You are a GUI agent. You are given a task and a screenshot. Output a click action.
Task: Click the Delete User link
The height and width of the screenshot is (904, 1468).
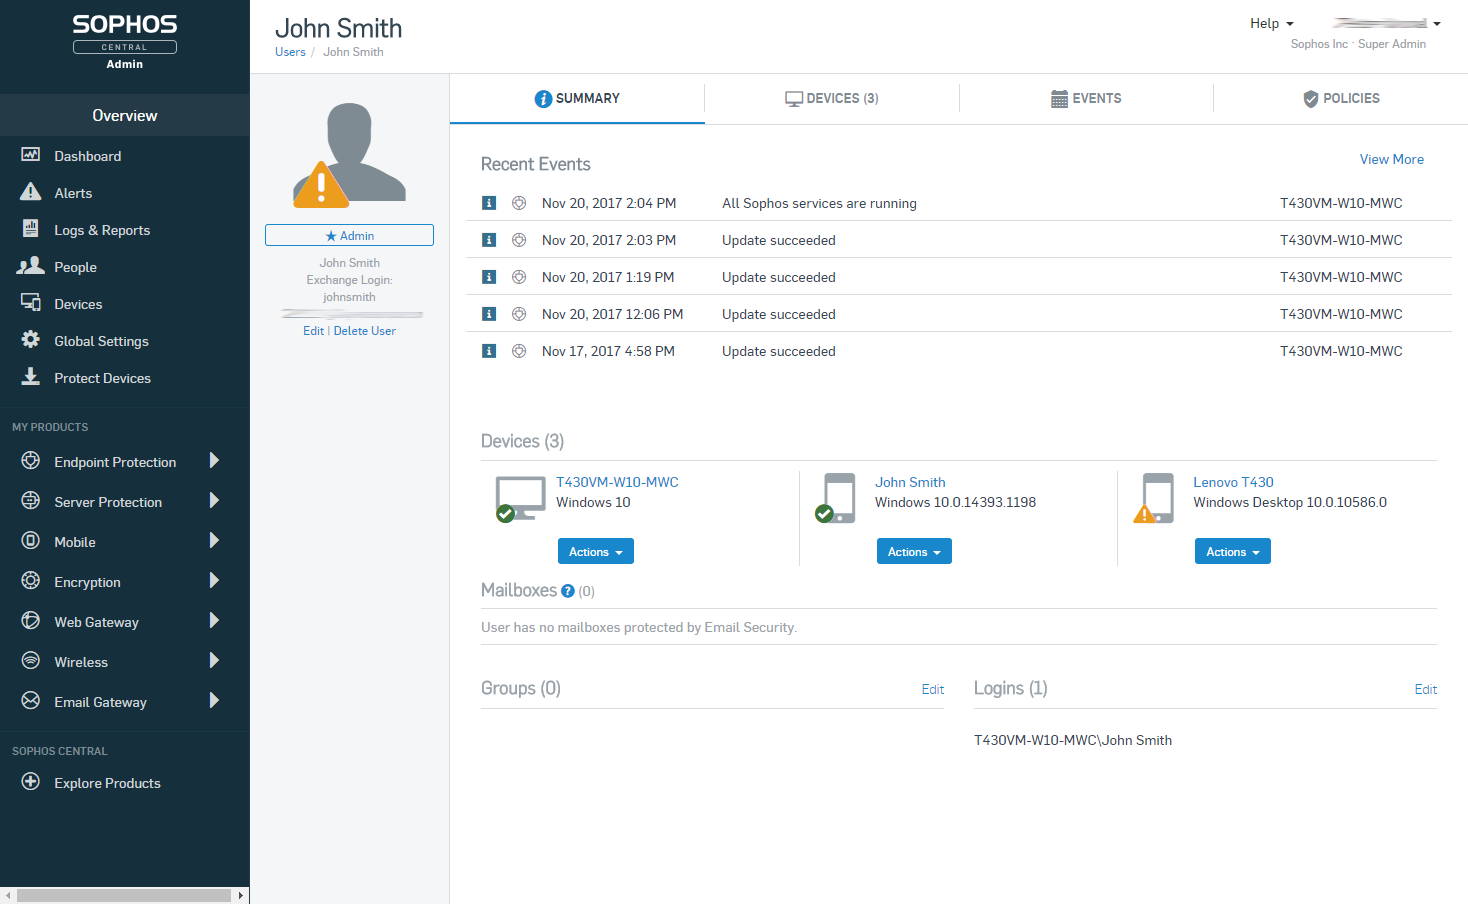click(x=365, y=331)
